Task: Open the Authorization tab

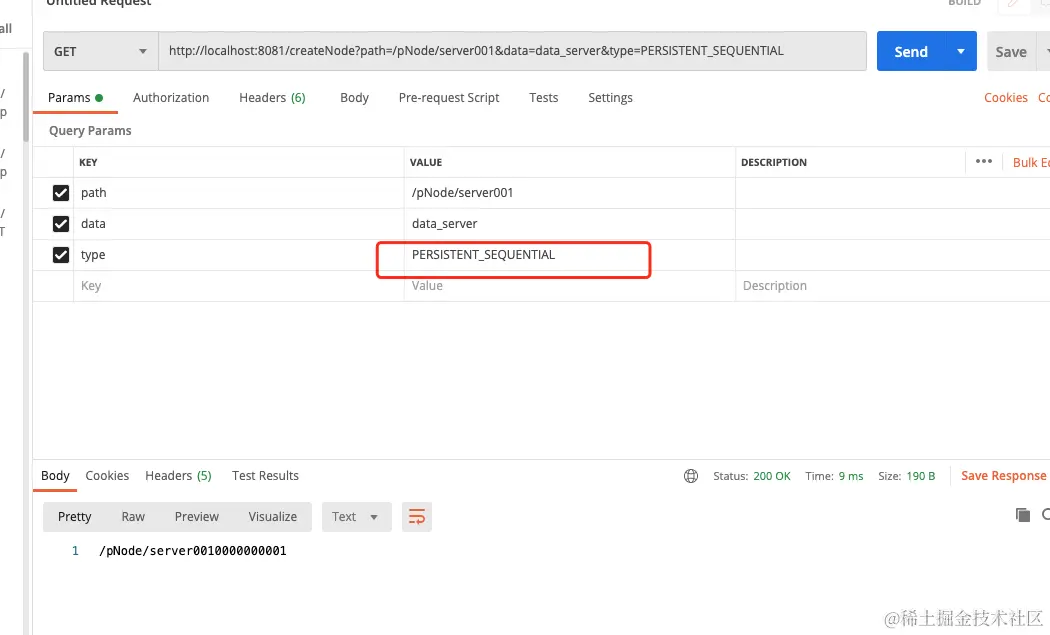Action: (171, 98)
